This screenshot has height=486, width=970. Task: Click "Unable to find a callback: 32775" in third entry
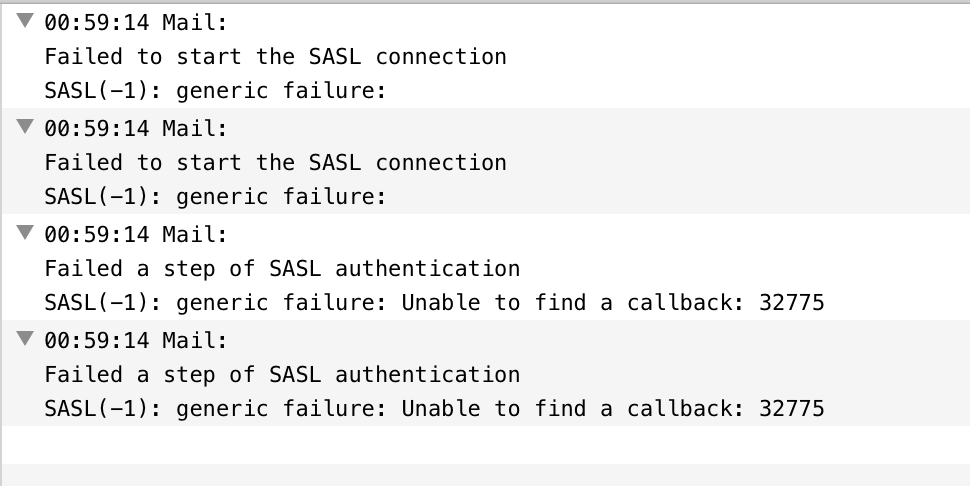(x=612, y=303)
